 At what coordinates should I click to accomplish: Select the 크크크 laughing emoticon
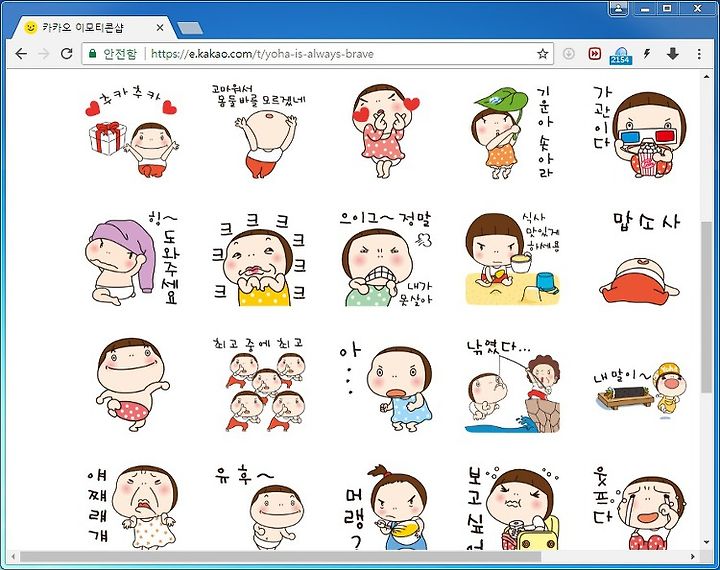coord(259,260)
